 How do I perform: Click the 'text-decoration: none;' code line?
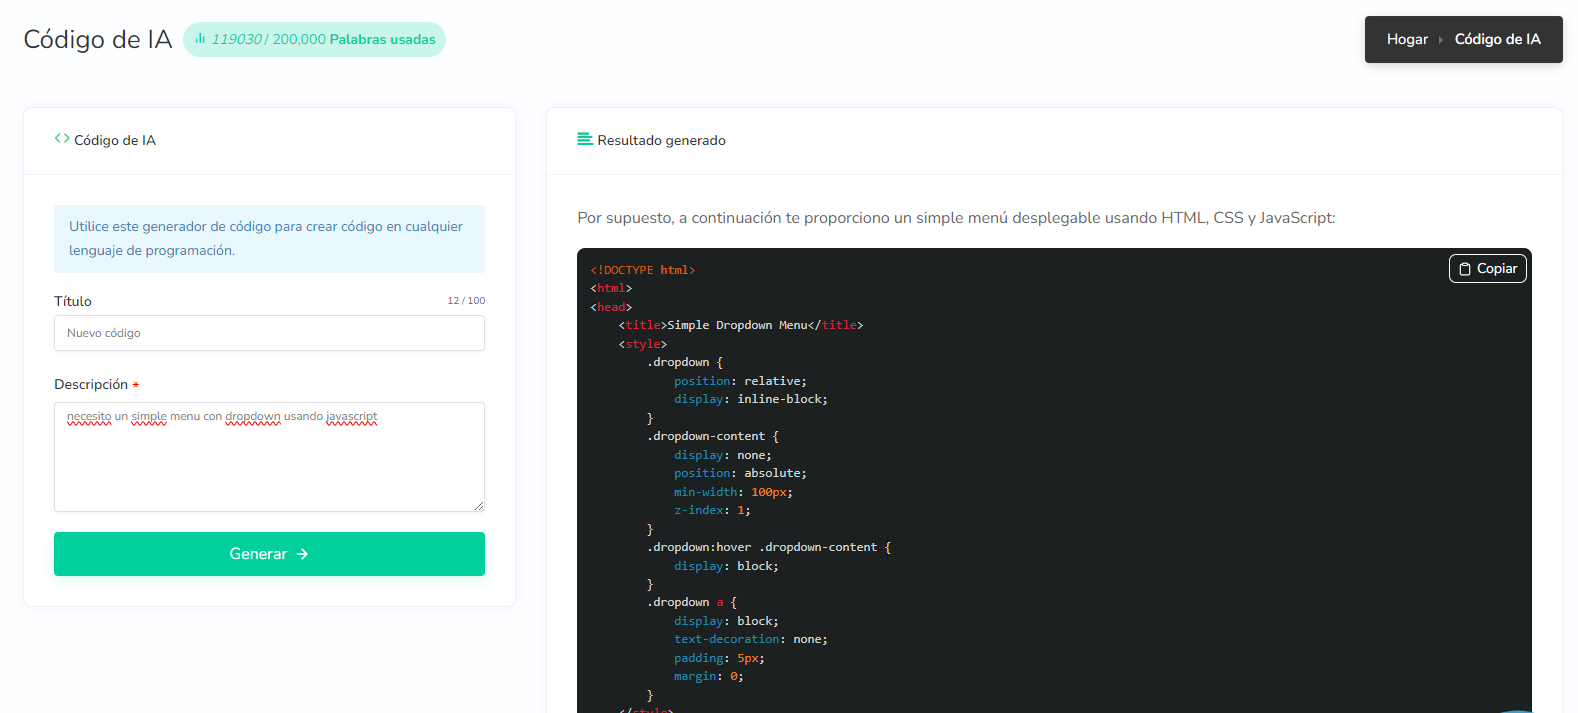751,639
